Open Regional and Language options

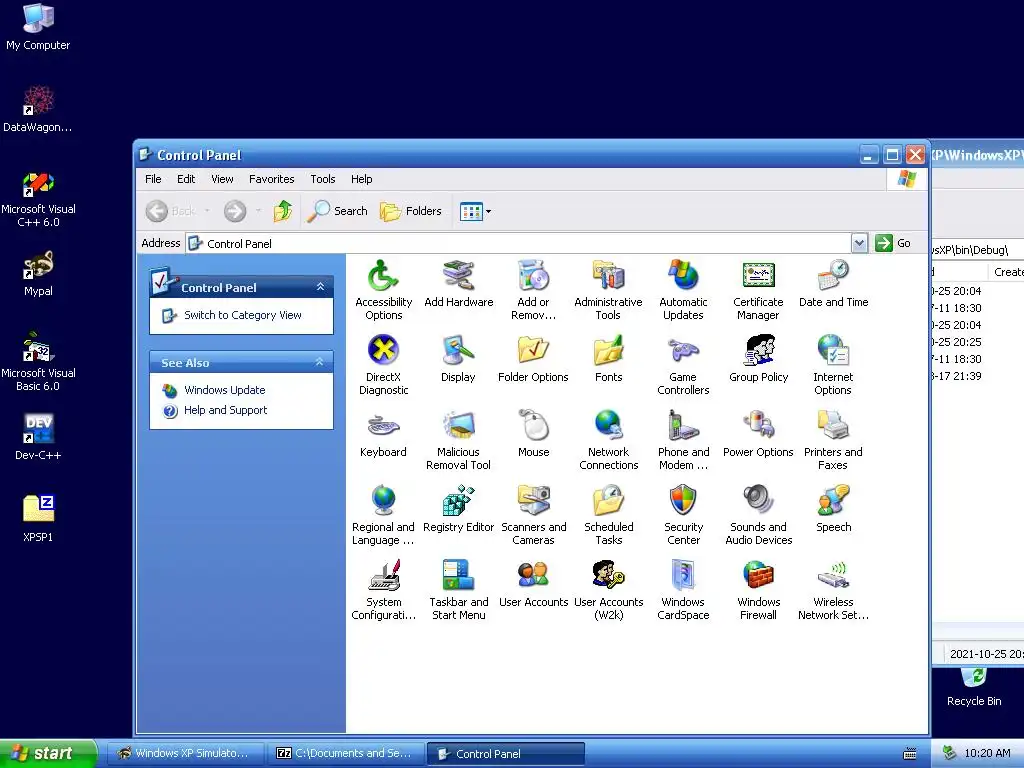pos(383,515)
